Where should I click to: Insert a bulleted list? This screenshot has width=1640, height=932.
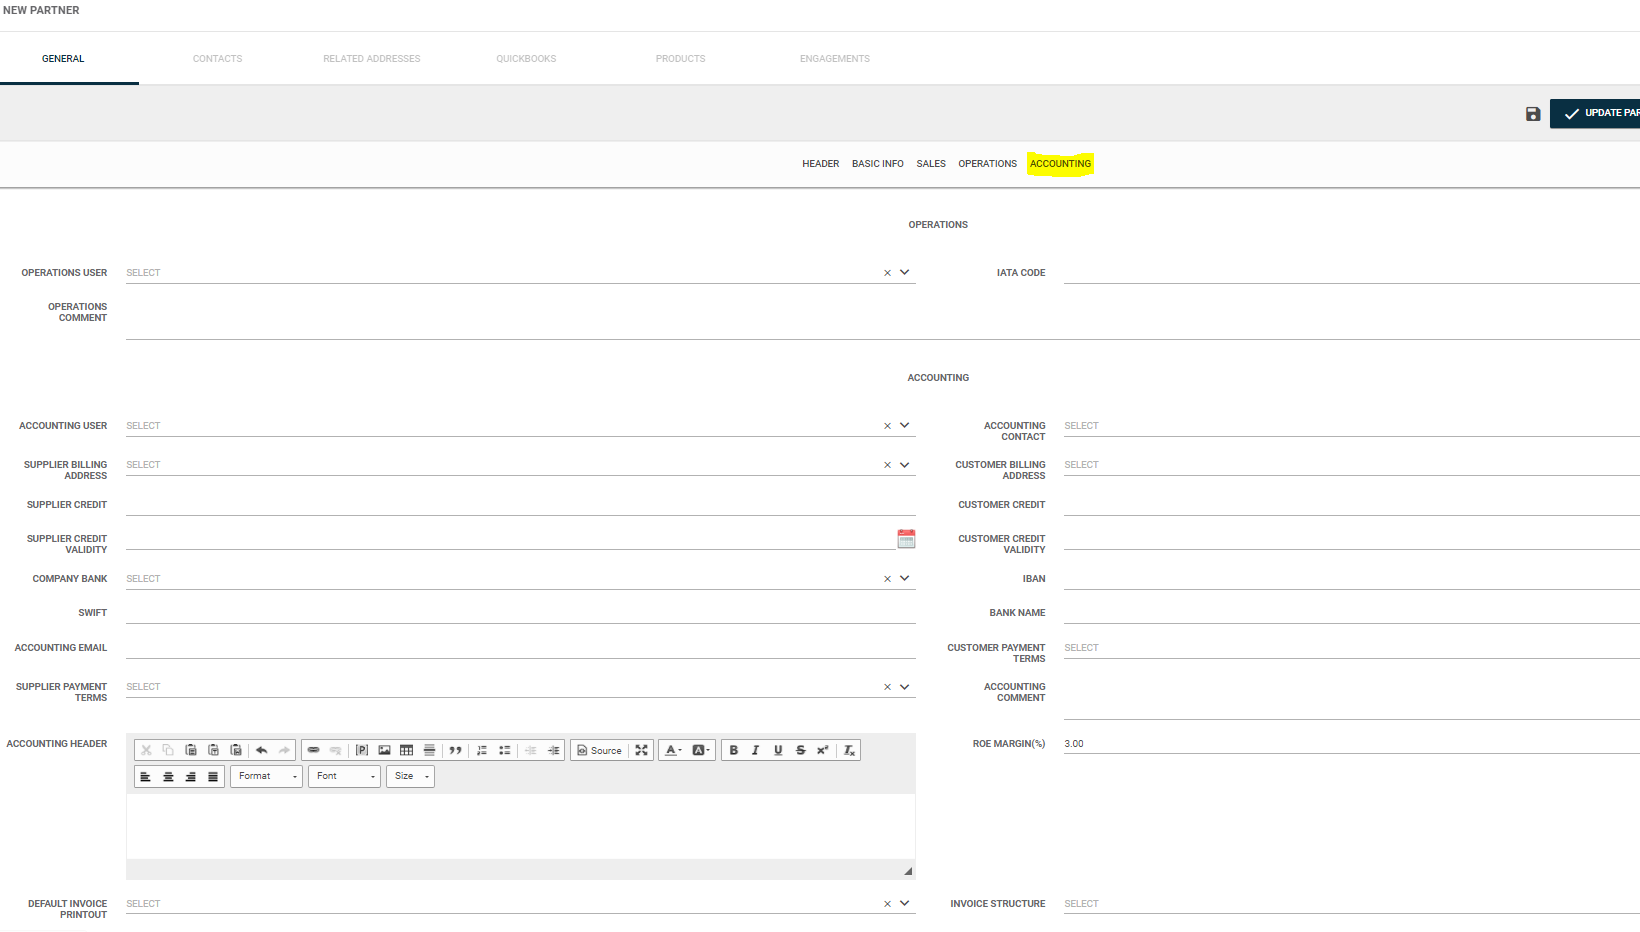(x=505, y=750)
